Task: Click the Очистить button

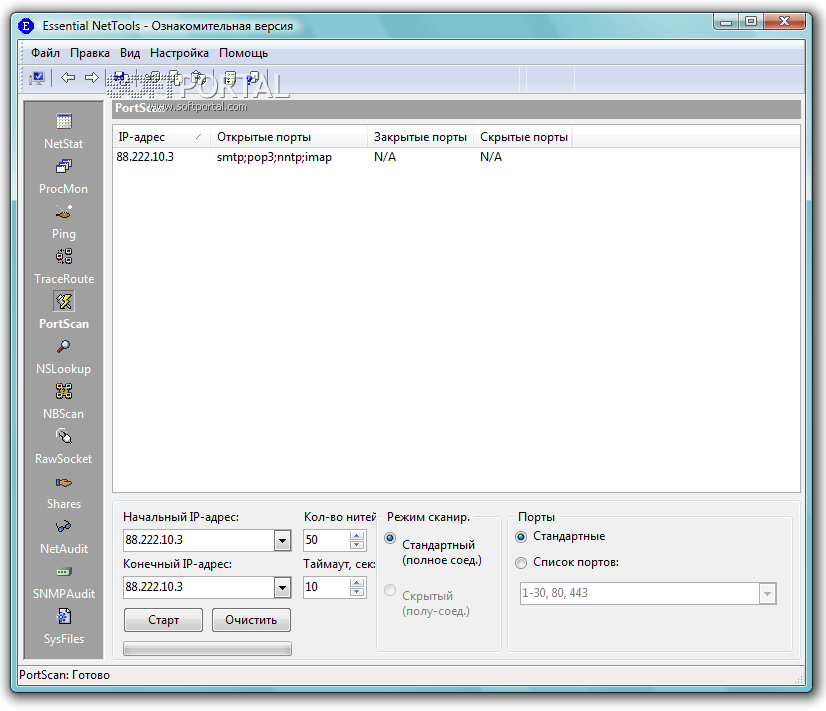Action: point(251,620)
